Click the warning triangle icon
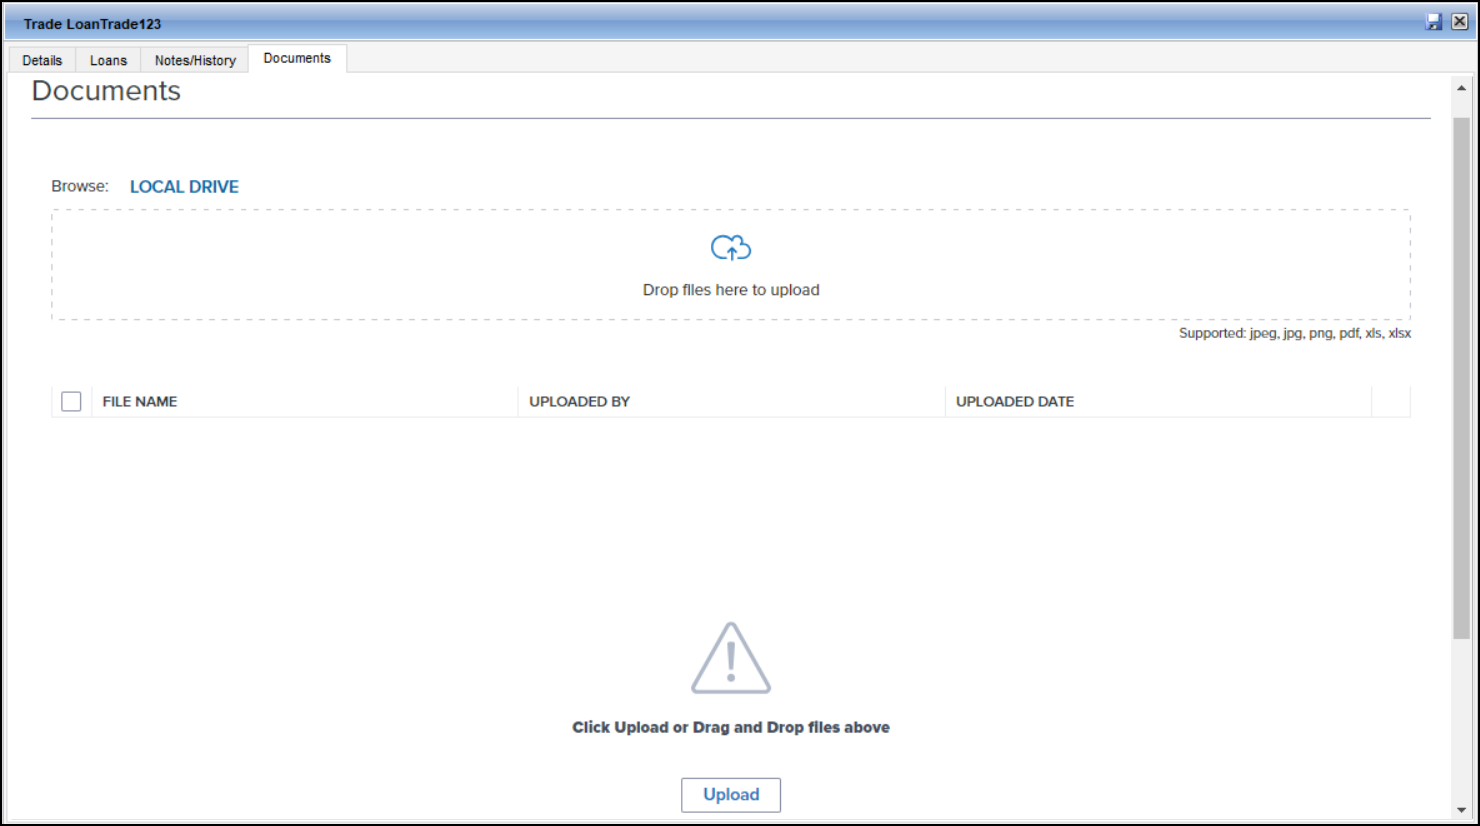Image resolution: width=1480 pixels, height=826 pixels. [x=731, y=659]
